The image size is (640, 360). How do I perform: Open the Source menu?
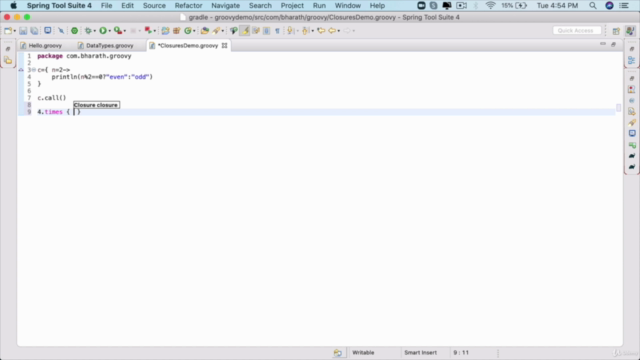pyautogui.click(x=154, y=6)
